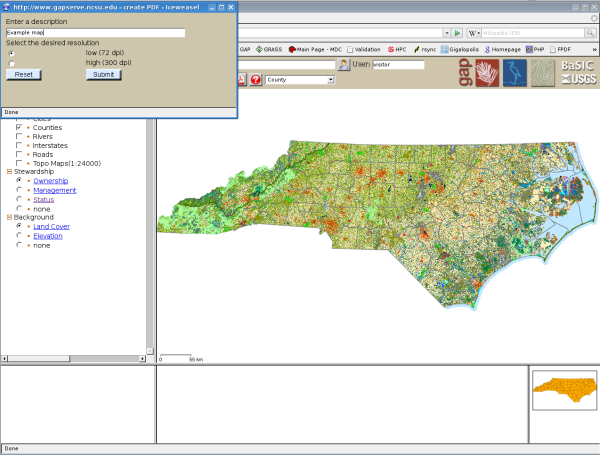Click the red gap plant logo

(487, 73)
